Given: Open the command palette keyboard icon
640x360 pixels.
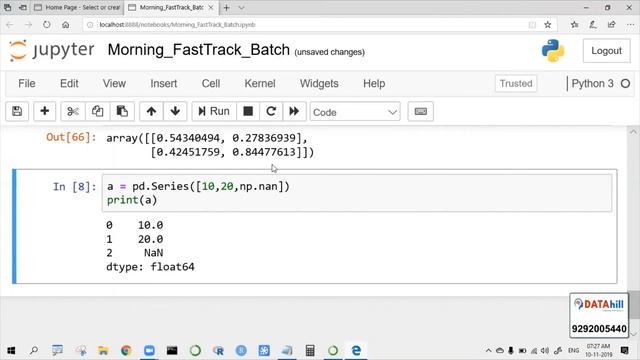Looking at the screenshot, I should [420, 111].
